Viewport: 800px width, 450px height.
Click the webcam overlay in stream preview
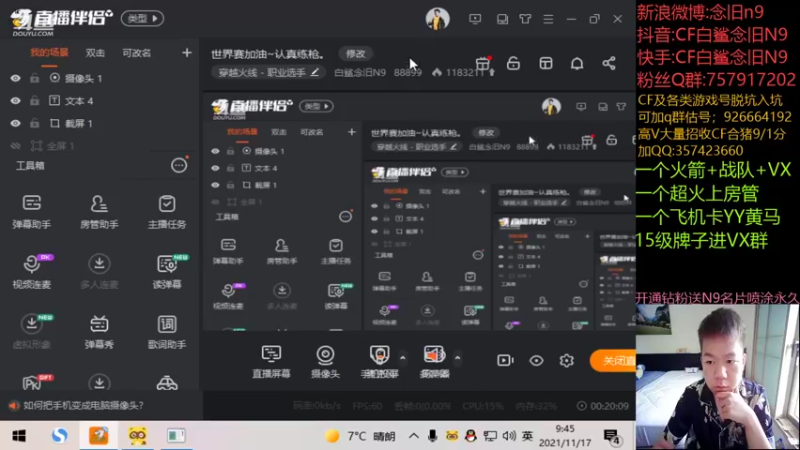pyautogui.click(x=717, y=377)
